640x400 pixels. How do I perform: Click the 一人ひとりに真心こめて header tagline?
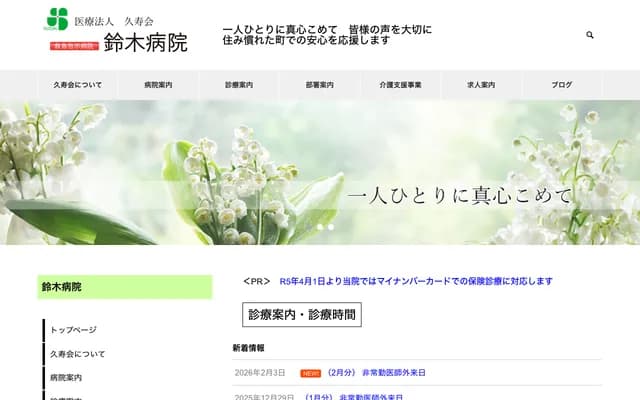(x=327, y=35)
